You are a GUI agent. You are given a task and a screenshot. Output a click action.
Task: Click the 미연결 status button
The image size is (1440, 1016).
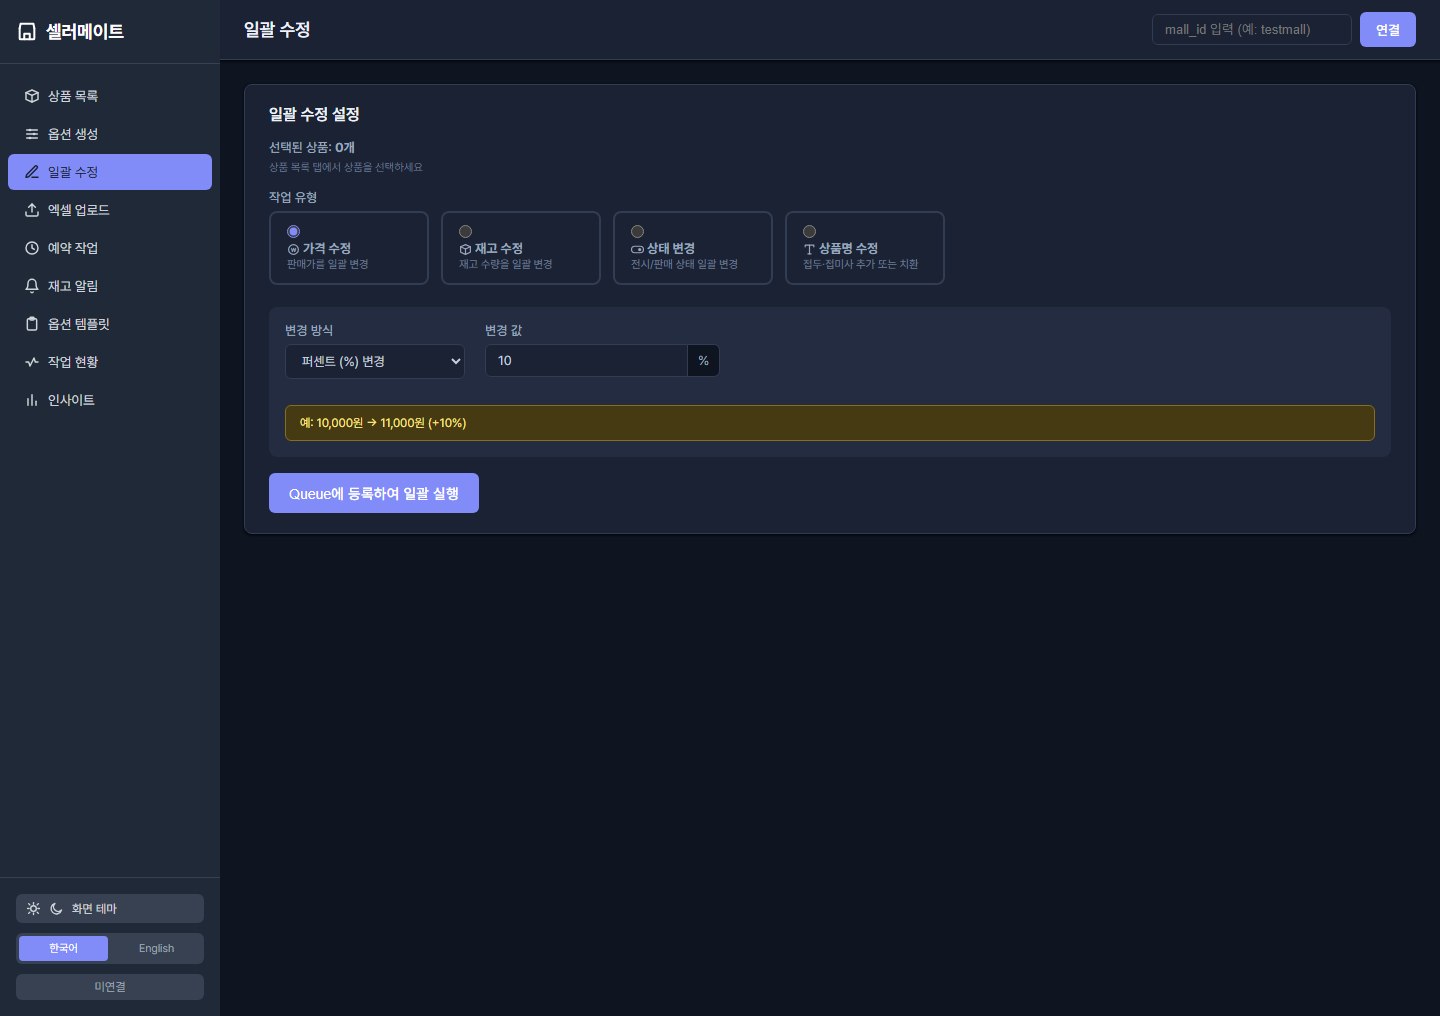click(x=110, y=987)
